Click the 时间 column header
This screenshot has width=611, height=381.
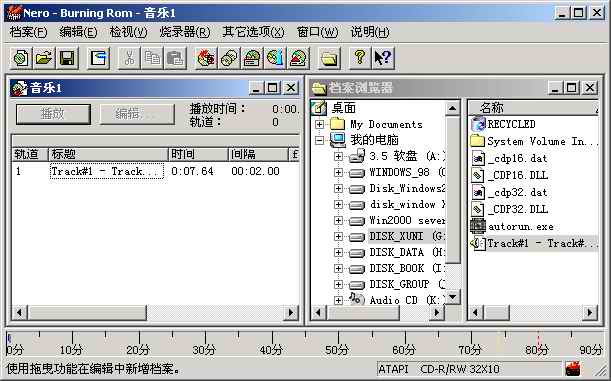click(x=198, y=154)
